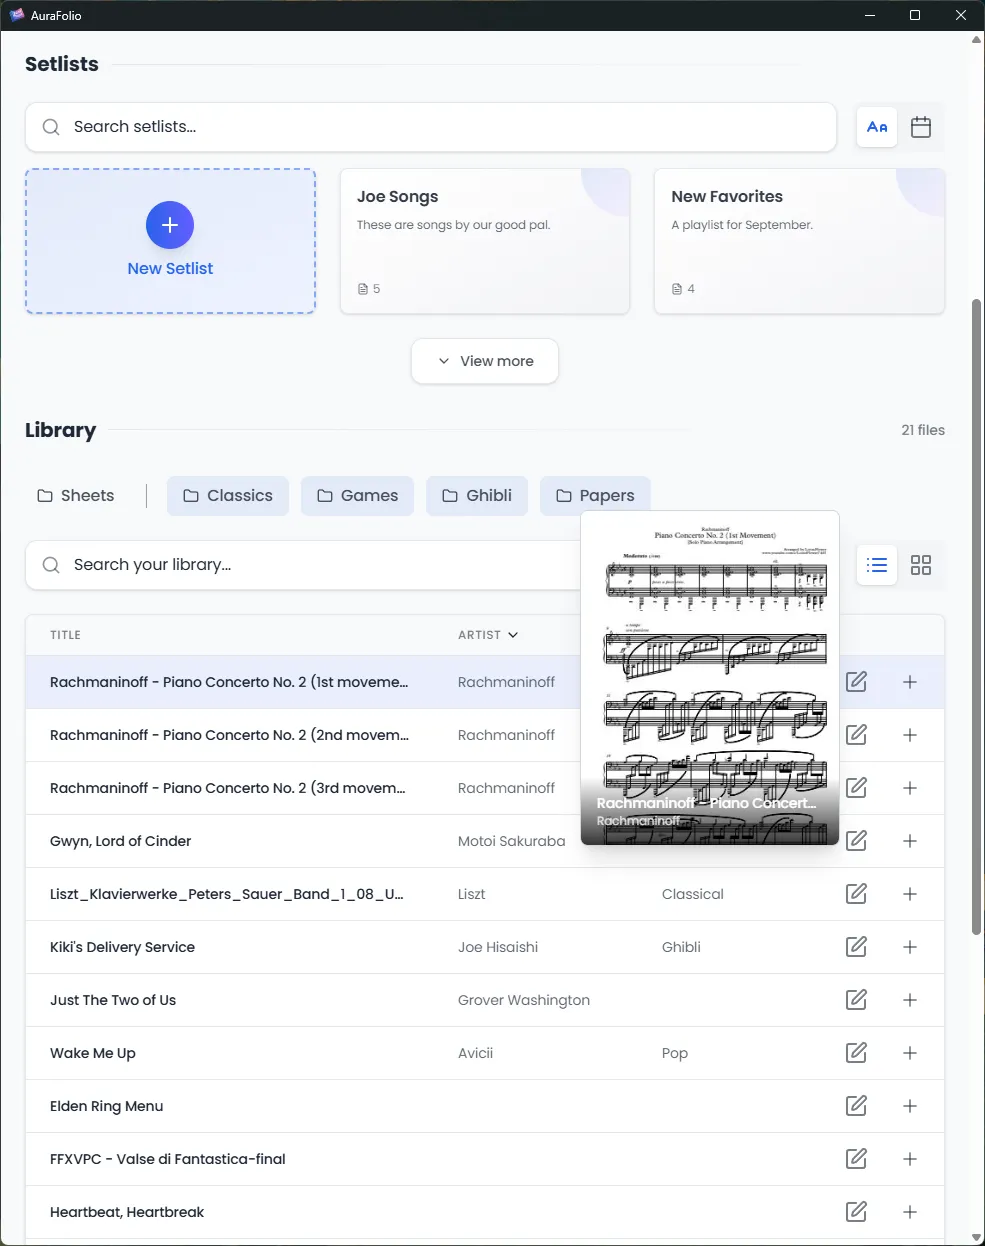Open the Classics folder
Image resolution: width=985 pixels, height=1246 pixels.
pos(227,495)
